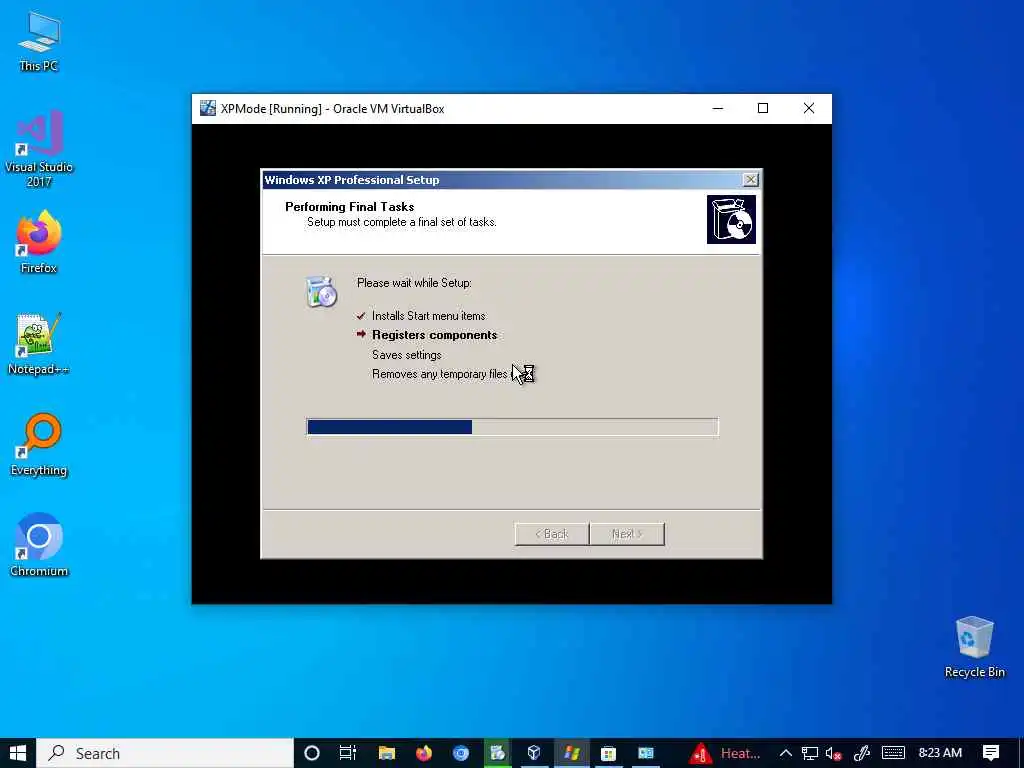Switch to VirtualBox Manager cube taskbar icon
This screenshot has height=768, width=1024.
pyautogui.click(x=534, y=753)
